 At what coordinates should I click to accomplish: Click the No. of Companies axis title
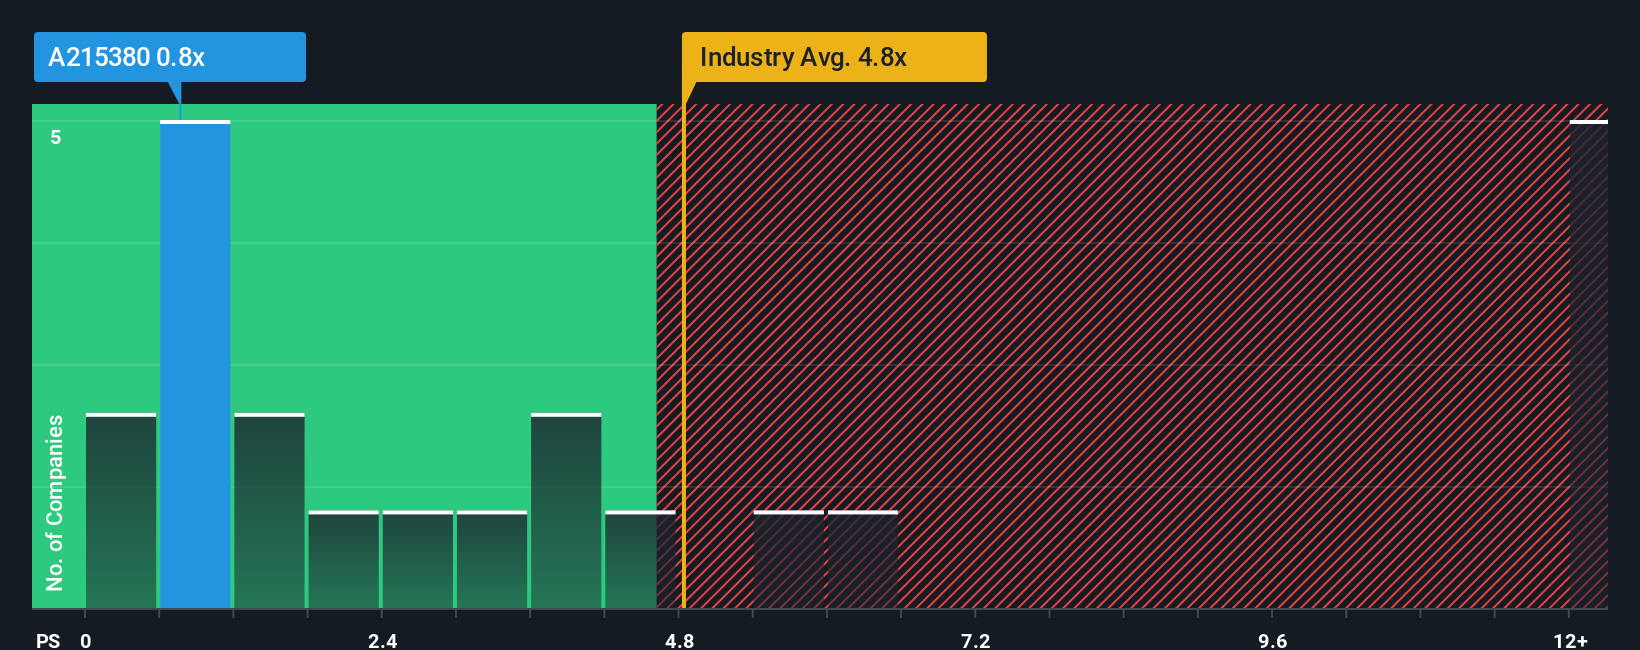coord(55,502)
